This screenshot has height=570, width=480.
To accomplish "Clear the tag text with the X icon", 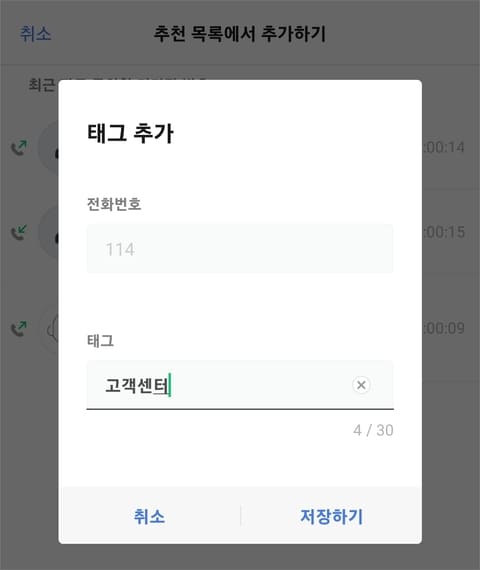I will coord(361,385).
